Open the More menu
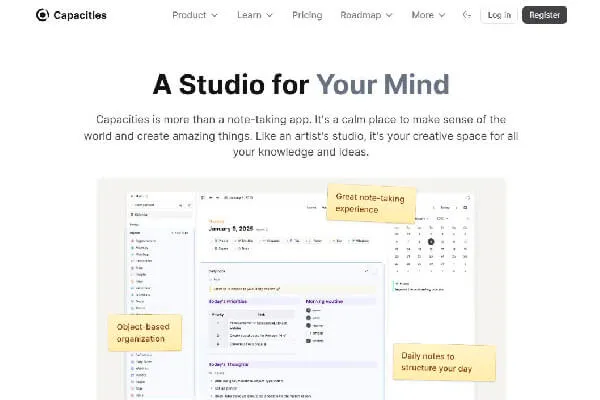The width and height of the screenshot is (600, 400). pos(428,15)
